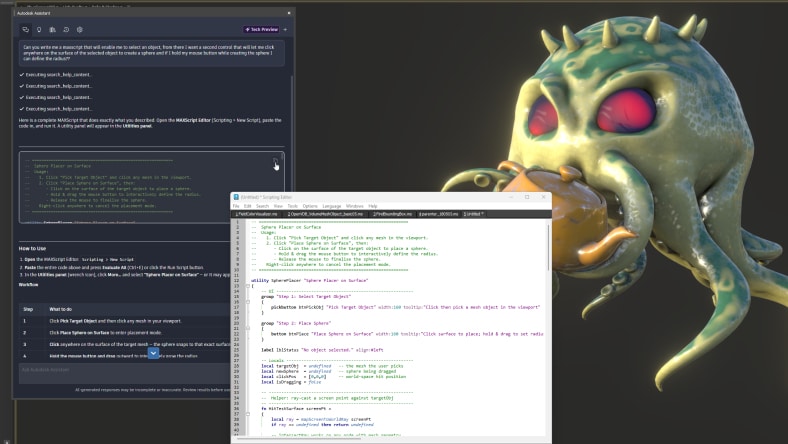Open the View menu in the Scripting Editor
Image resolution: width=788 pixels, height=444 pixels.
click(278, 206)
